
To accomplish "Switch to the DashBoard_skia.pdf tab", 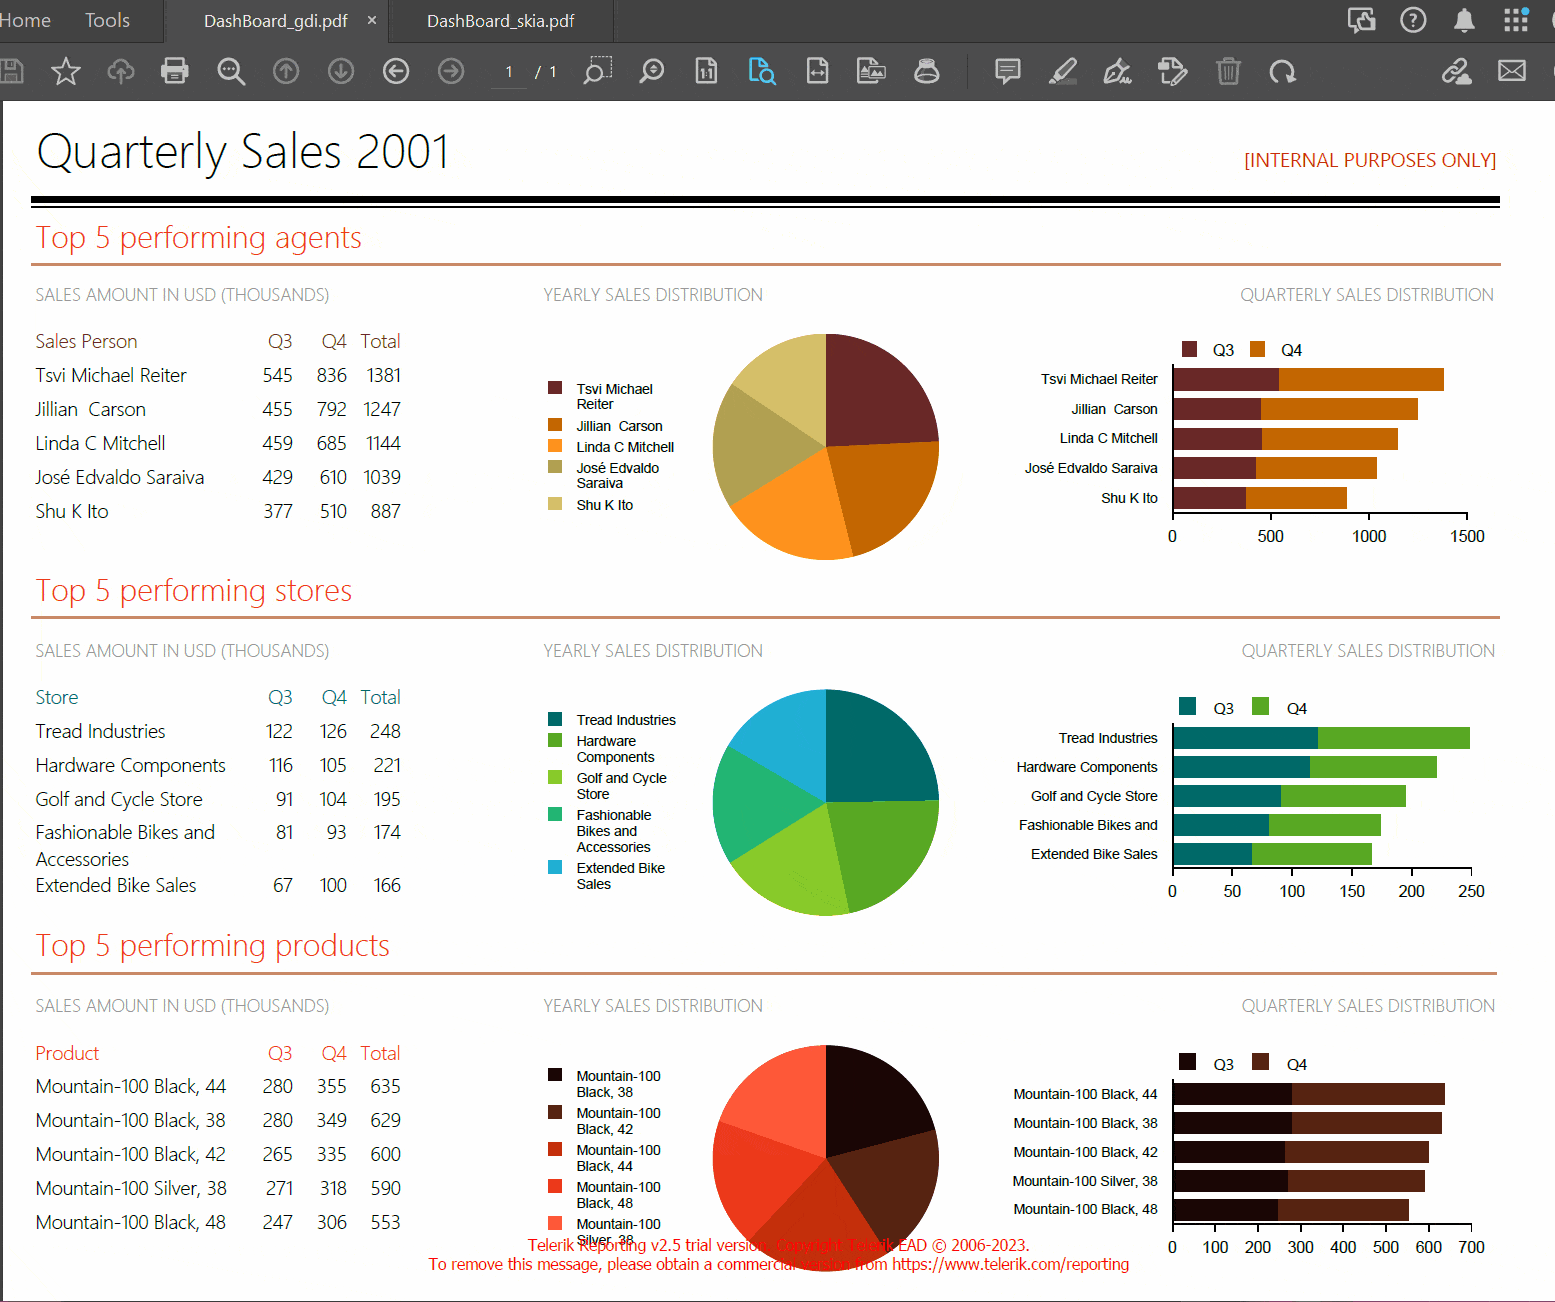I will [500, 18].
